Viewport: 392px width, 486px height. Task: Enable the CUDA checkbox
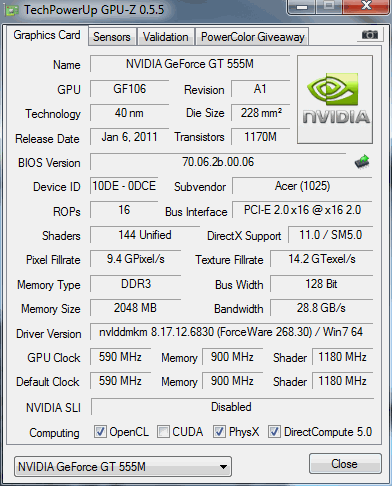coord(163,431)
